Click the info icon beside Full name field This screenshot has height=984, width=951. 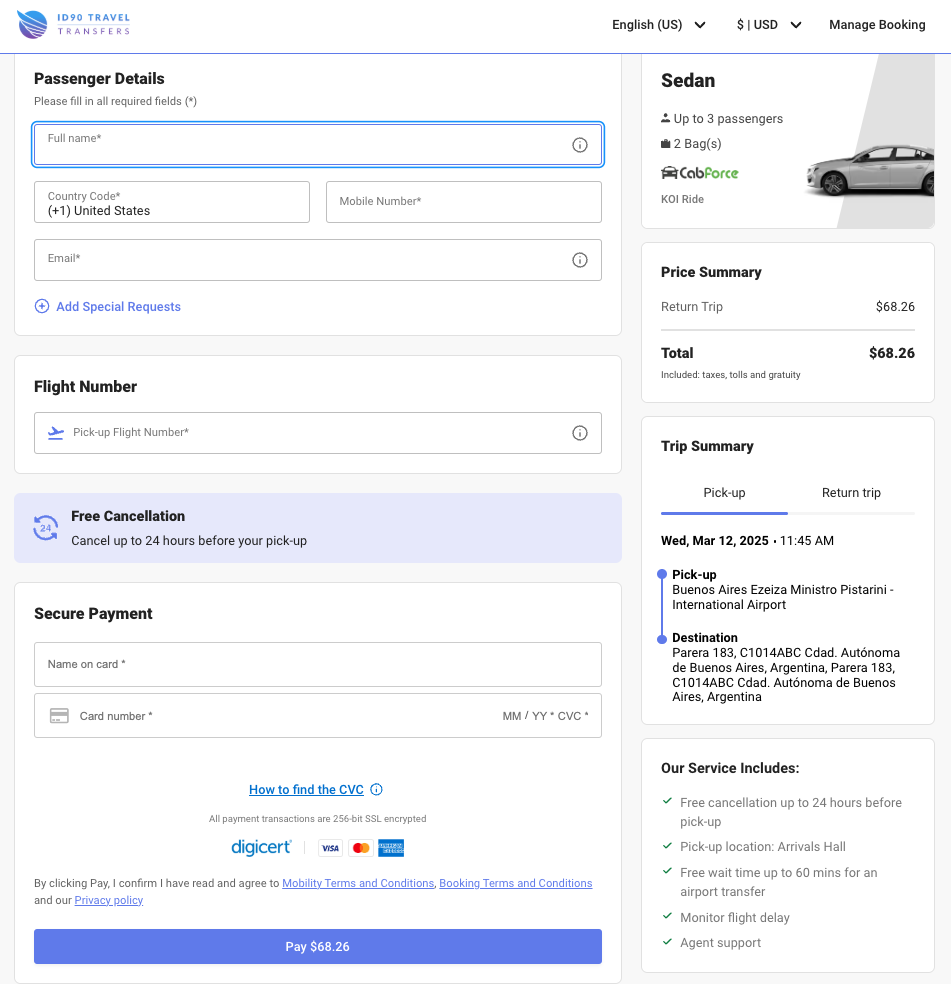coord(580,144)
